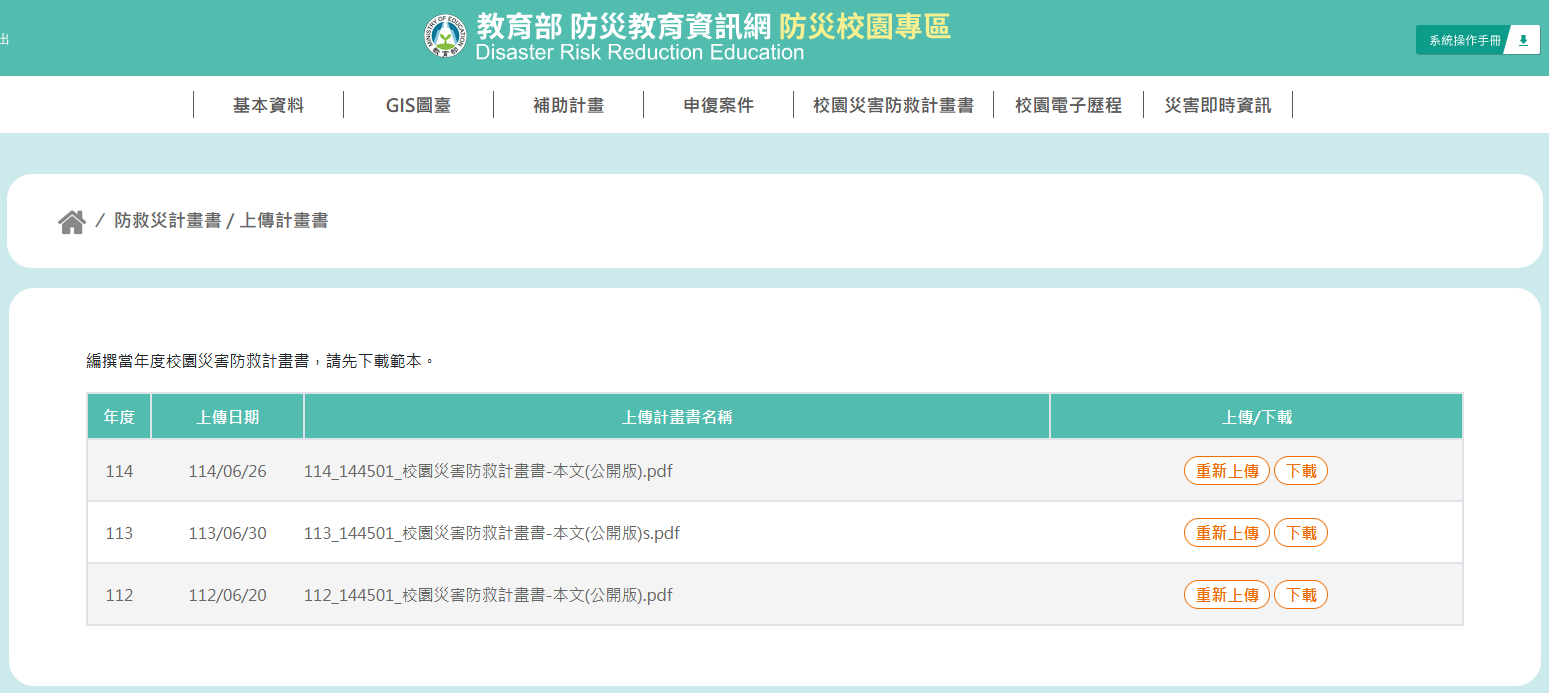The width and height of the screenshot is (1549, 693).
Task: Download the year 112 plan document
Action: point(1300,595)
